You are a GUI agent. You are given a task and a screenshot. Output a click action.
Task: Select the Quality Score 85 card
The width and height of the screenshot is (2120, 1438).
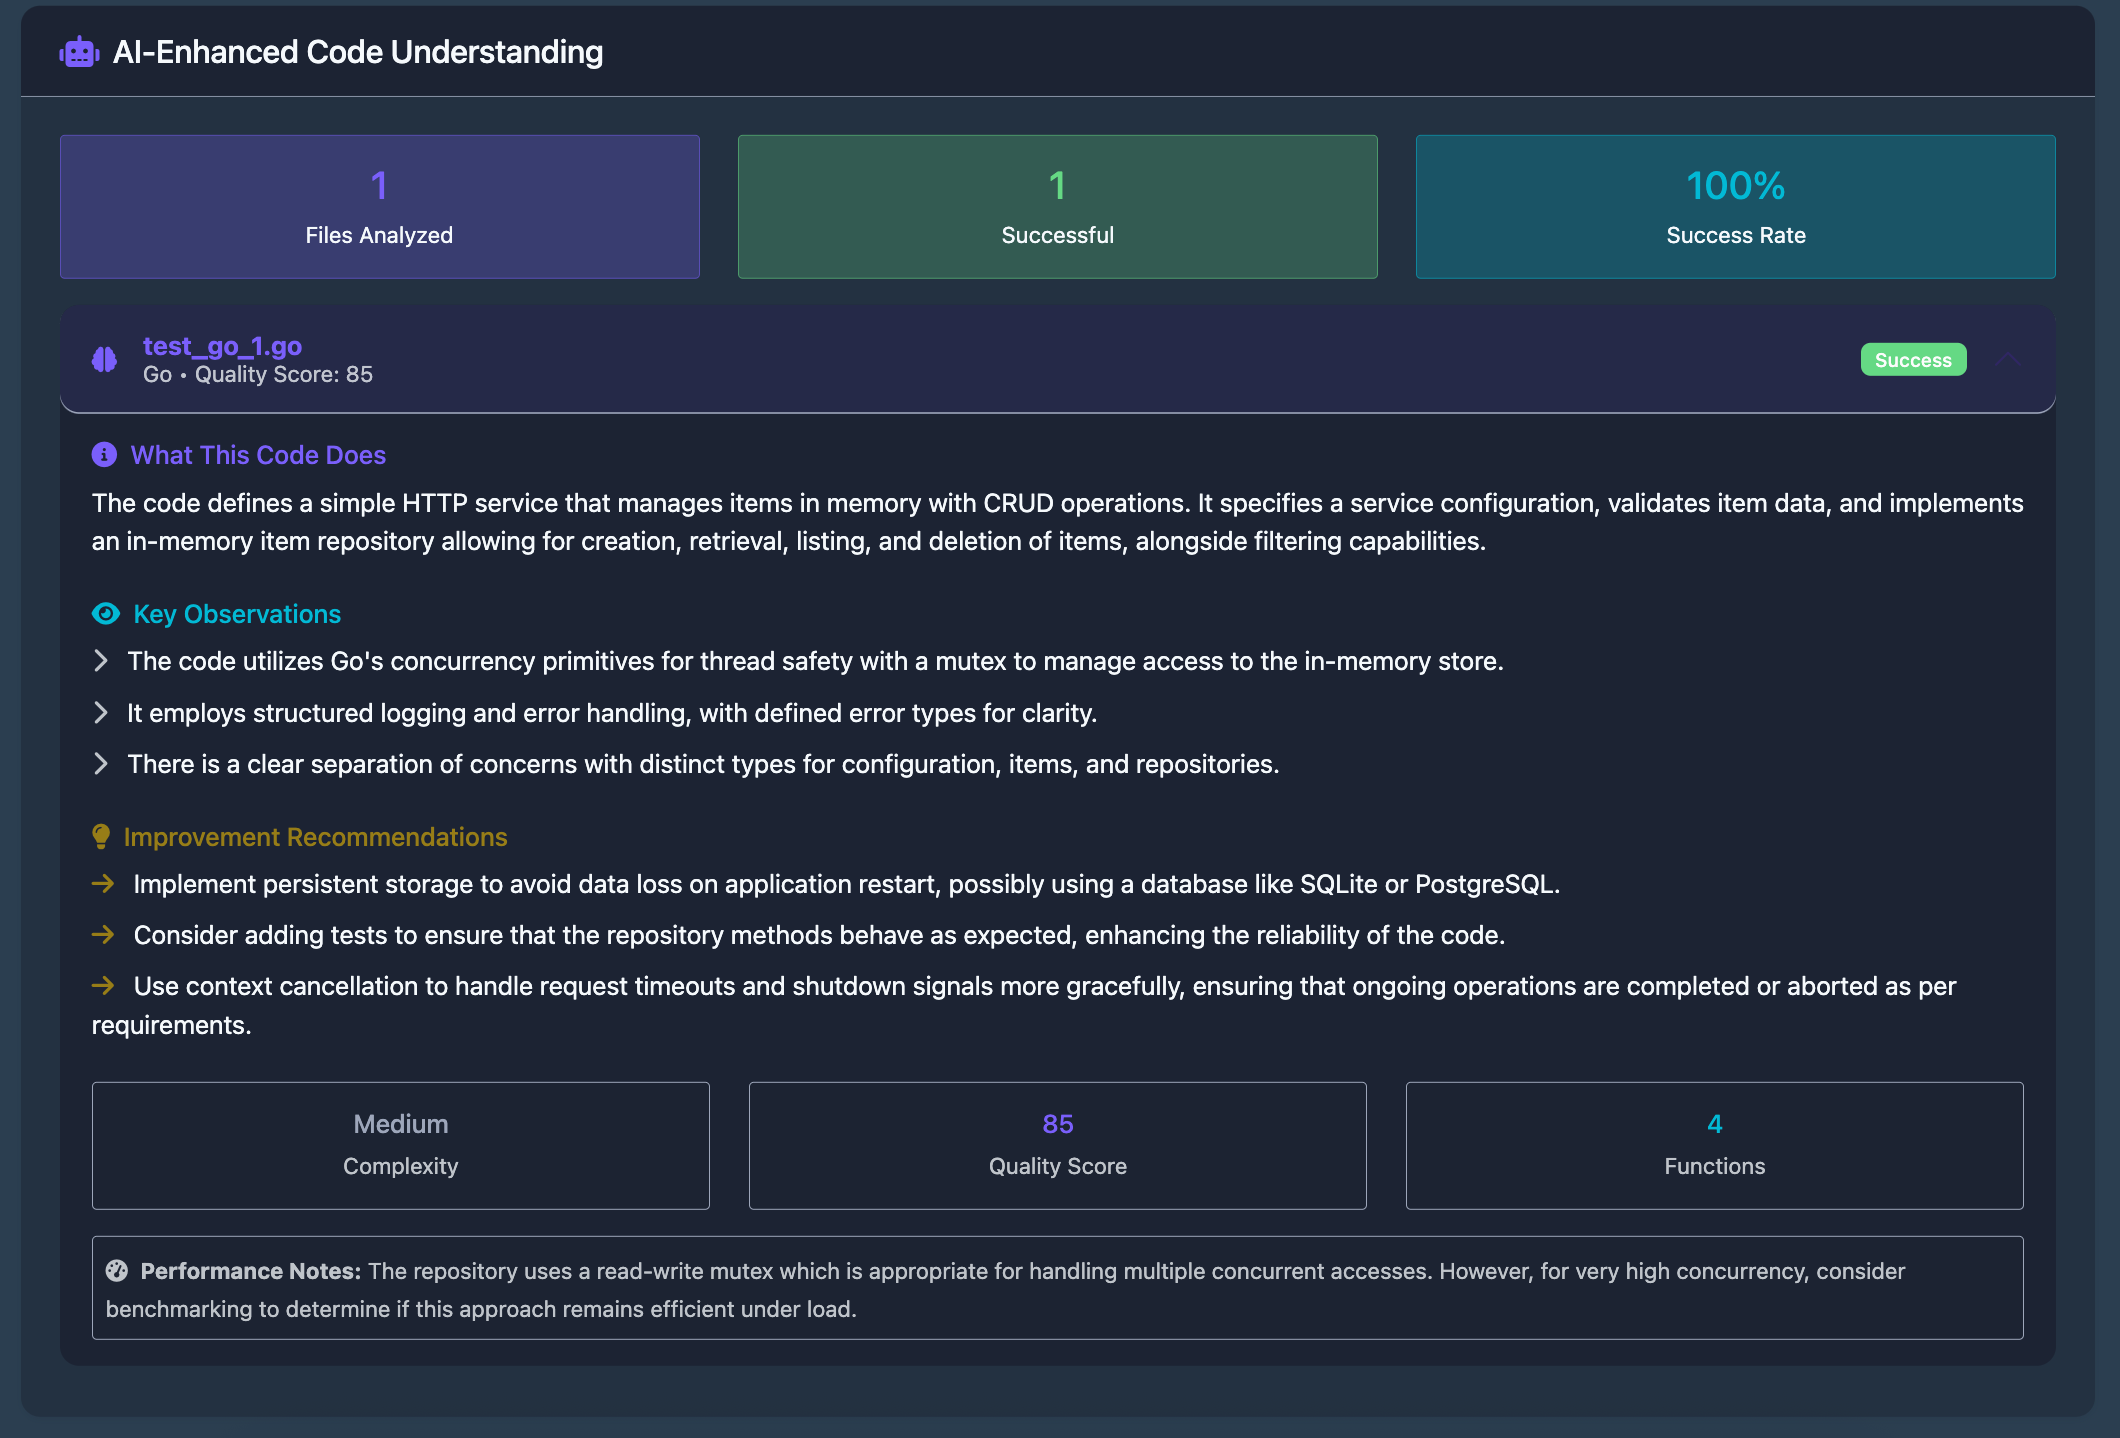(1056, 1145)
